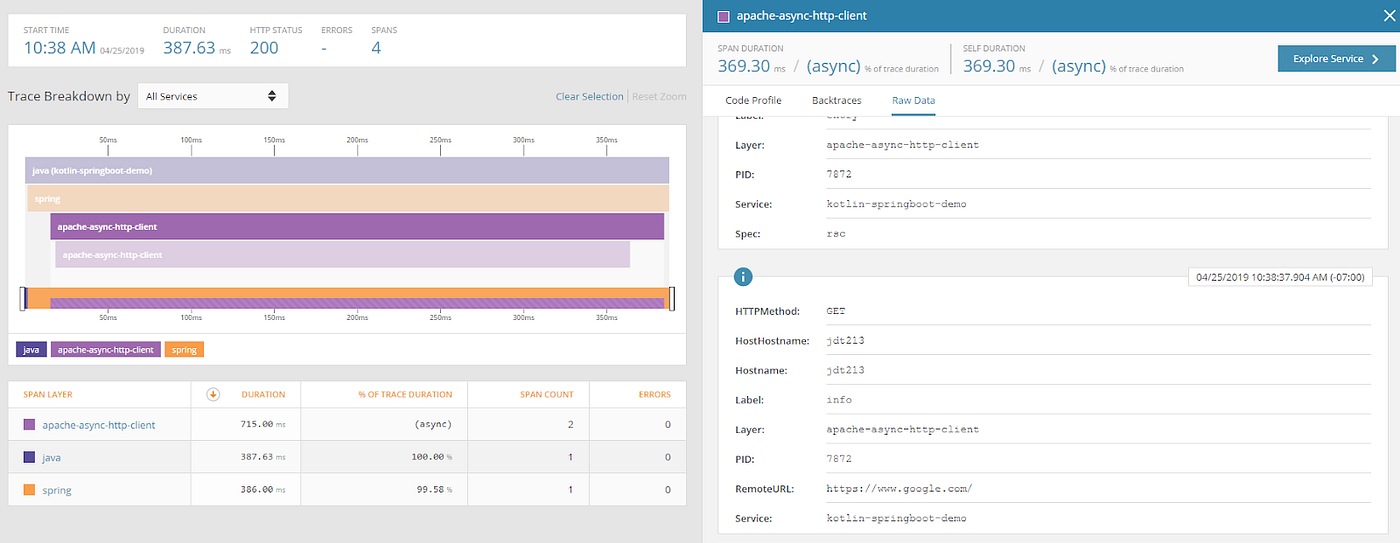1400x543 pixels.
Task: Click the left zoom handle of timeline overview
Action: (23, 298)
